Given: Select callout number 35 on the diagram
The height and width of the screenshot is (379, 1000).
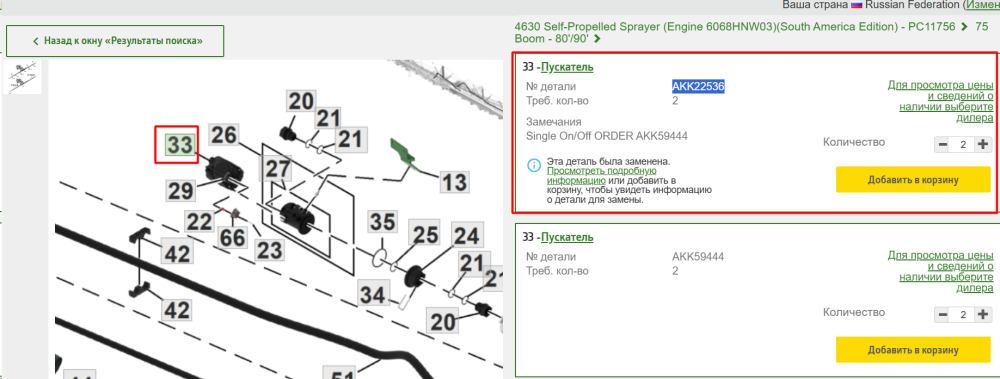Looking at the screenshot, I should 383,223.
